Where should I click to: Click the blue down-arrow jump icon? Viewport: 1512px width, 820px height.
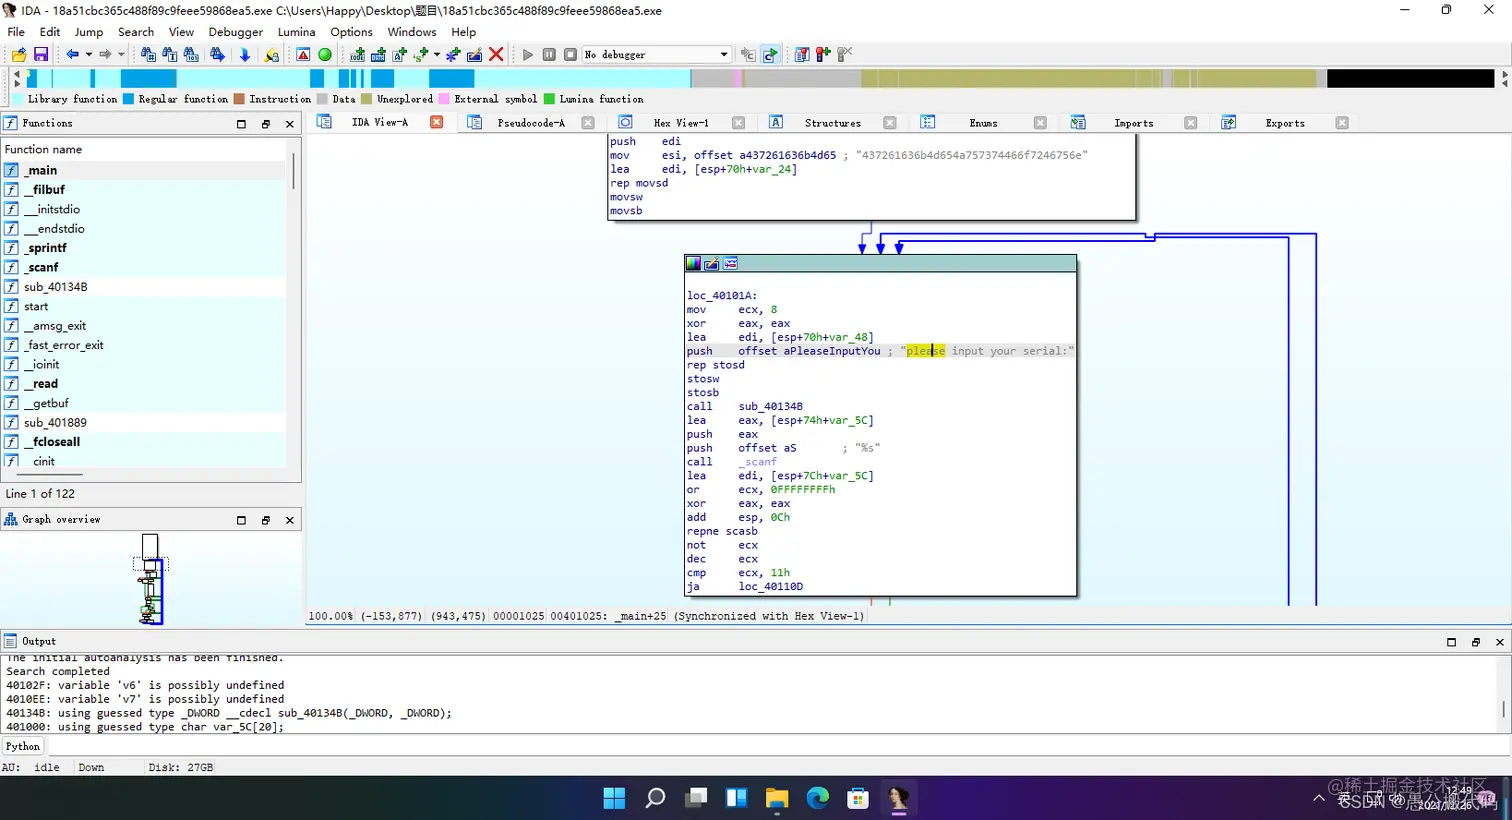tap(244, 54)
